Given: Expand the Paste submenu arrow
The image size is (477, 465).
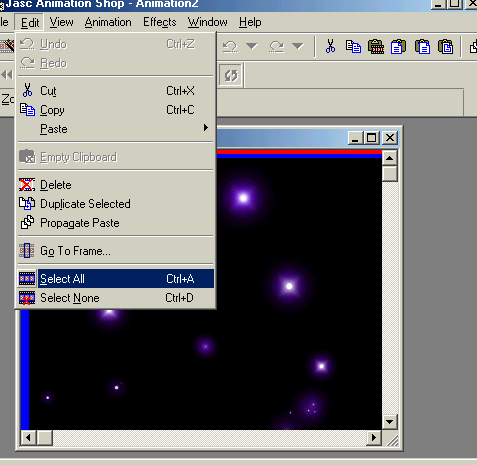Looking at the screenshot, I should 206,128.
